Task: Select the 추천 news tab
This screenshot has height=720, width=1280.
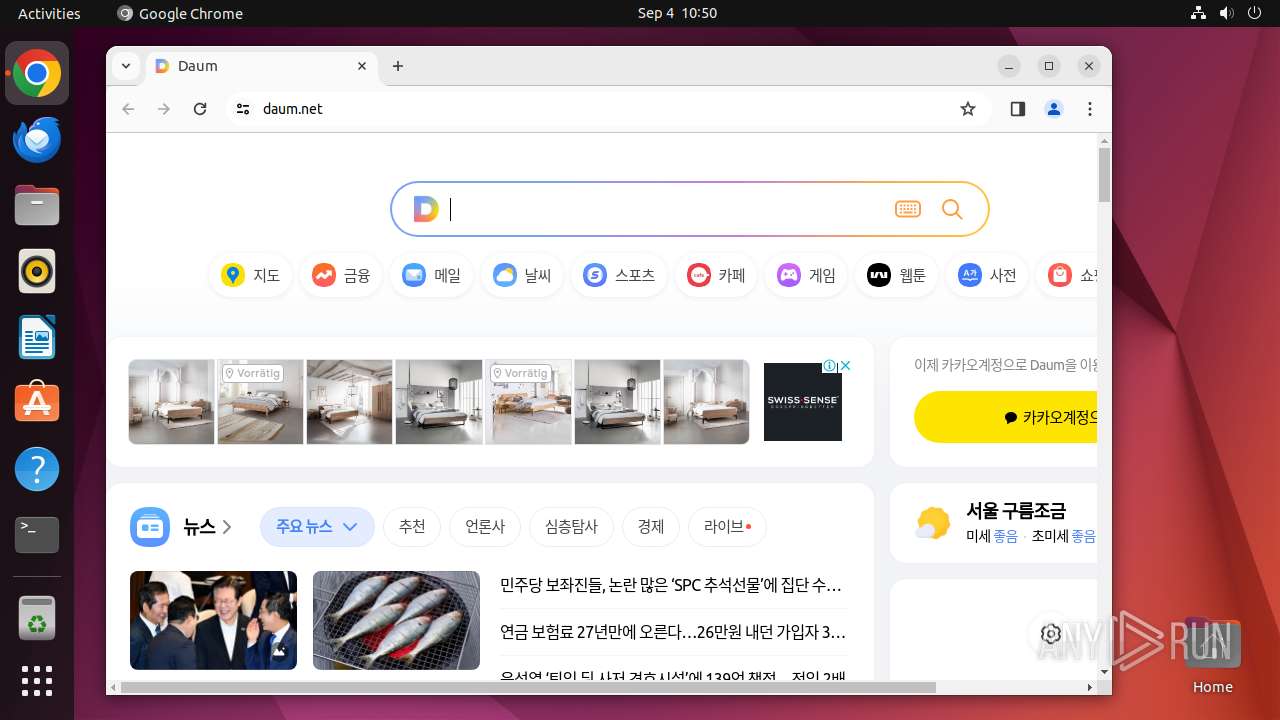Action: (412, 526)
